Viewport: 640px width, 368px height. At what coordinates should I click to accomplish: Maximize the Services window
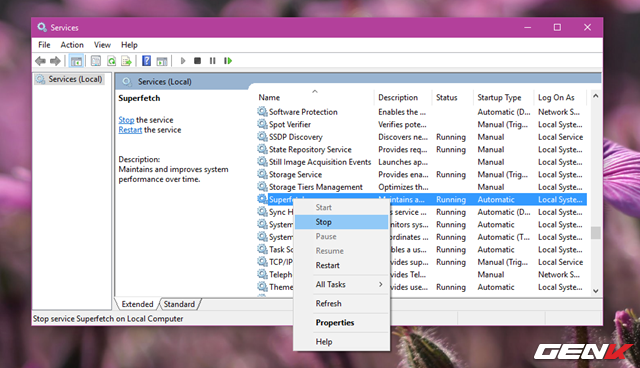pyautogui.click(x=557, y=27)
